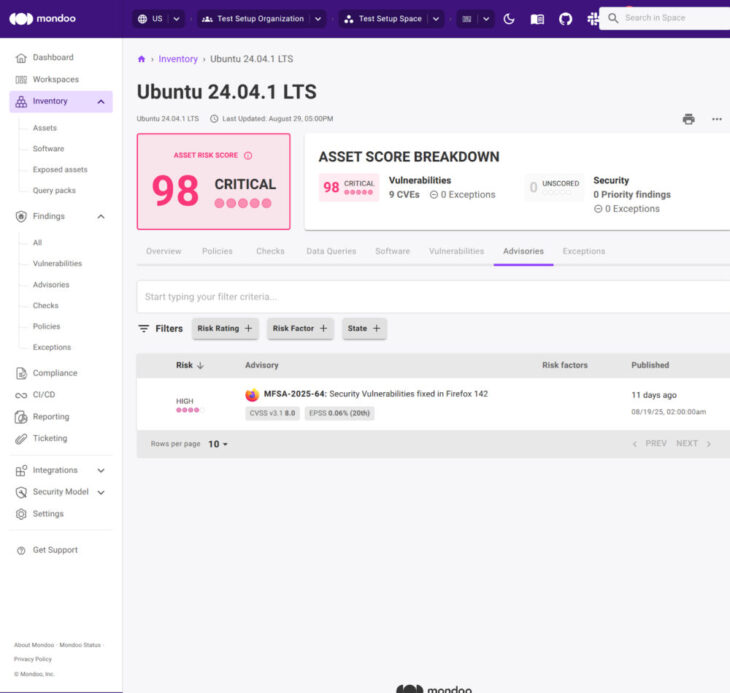Open the documentation book icon
Image resolution: width=730 pixels, height=693 pixels.
click(x=537, y=19)
